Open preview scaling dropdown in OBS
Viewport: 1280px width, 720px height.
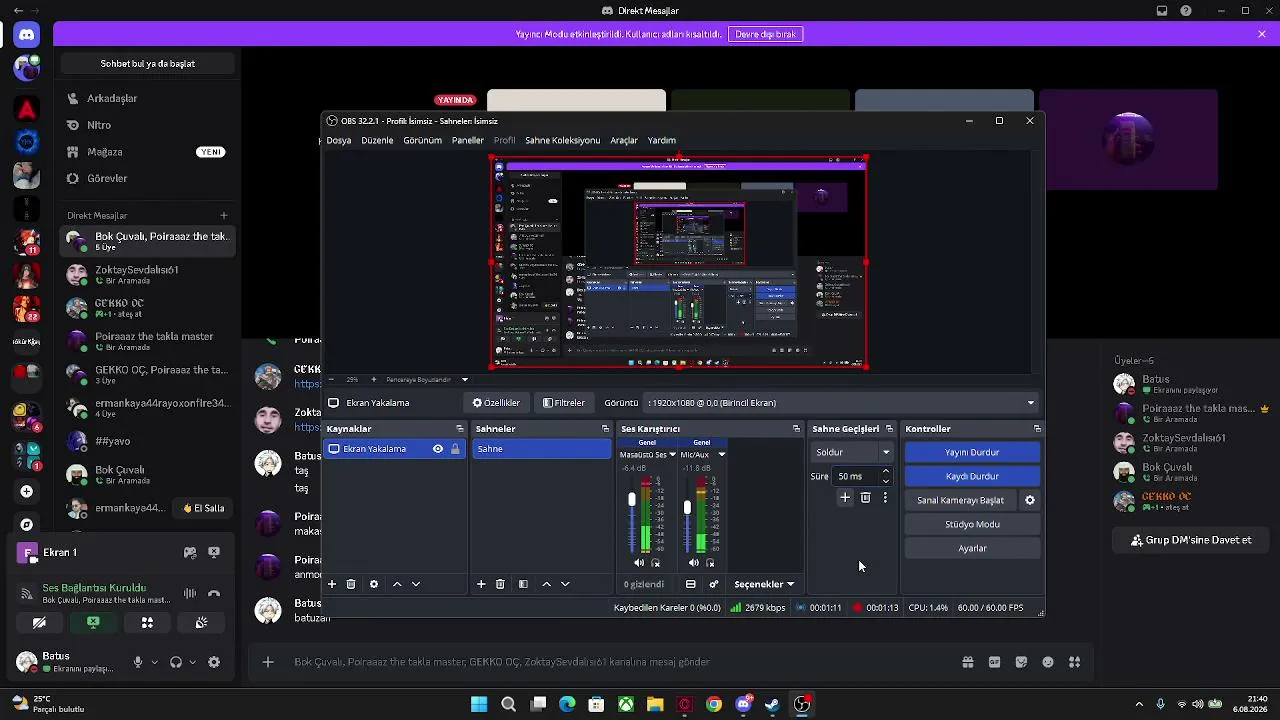(465, 380)
